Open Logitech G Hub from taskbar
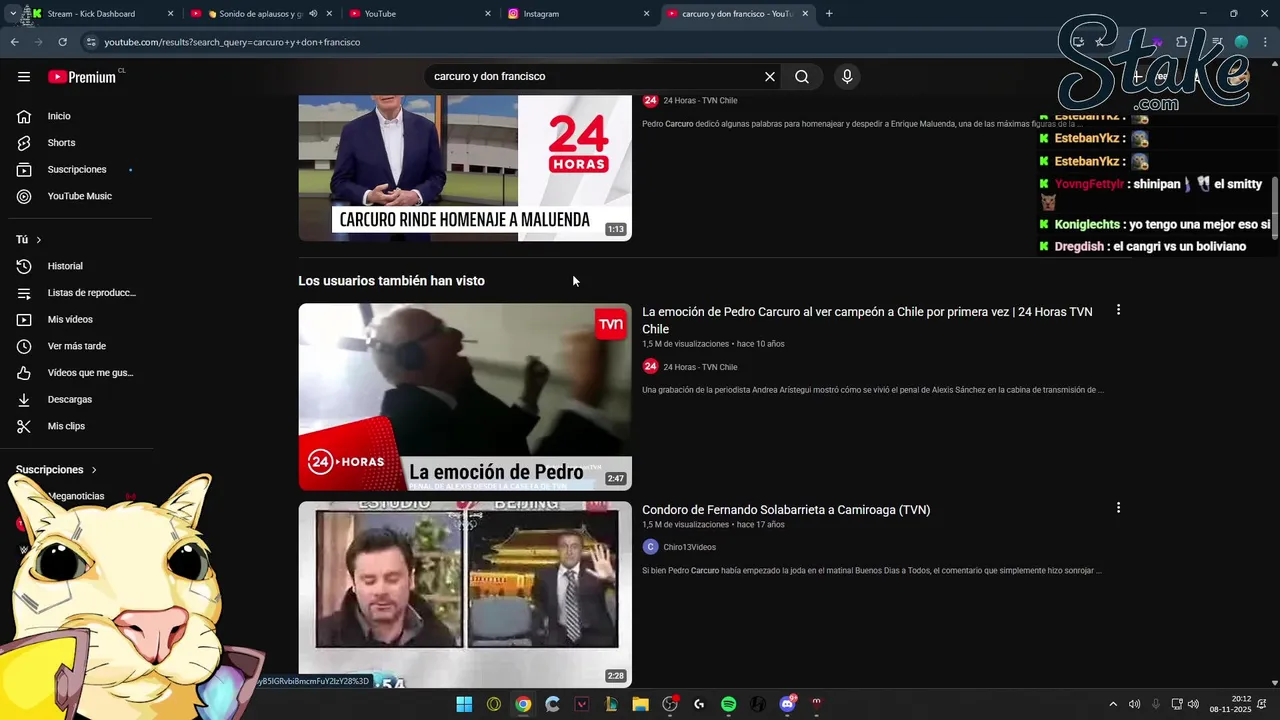The width and height of the screenshot is (1280, 720). [699, 704]
